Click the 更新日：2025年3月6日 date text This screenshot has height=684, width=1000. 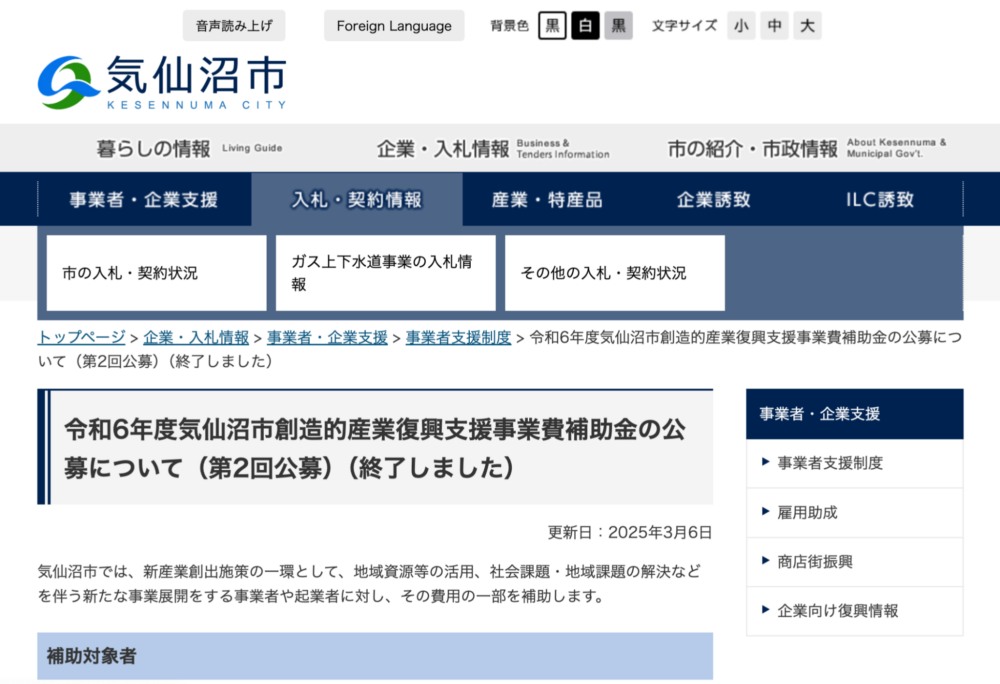(629, 532)
